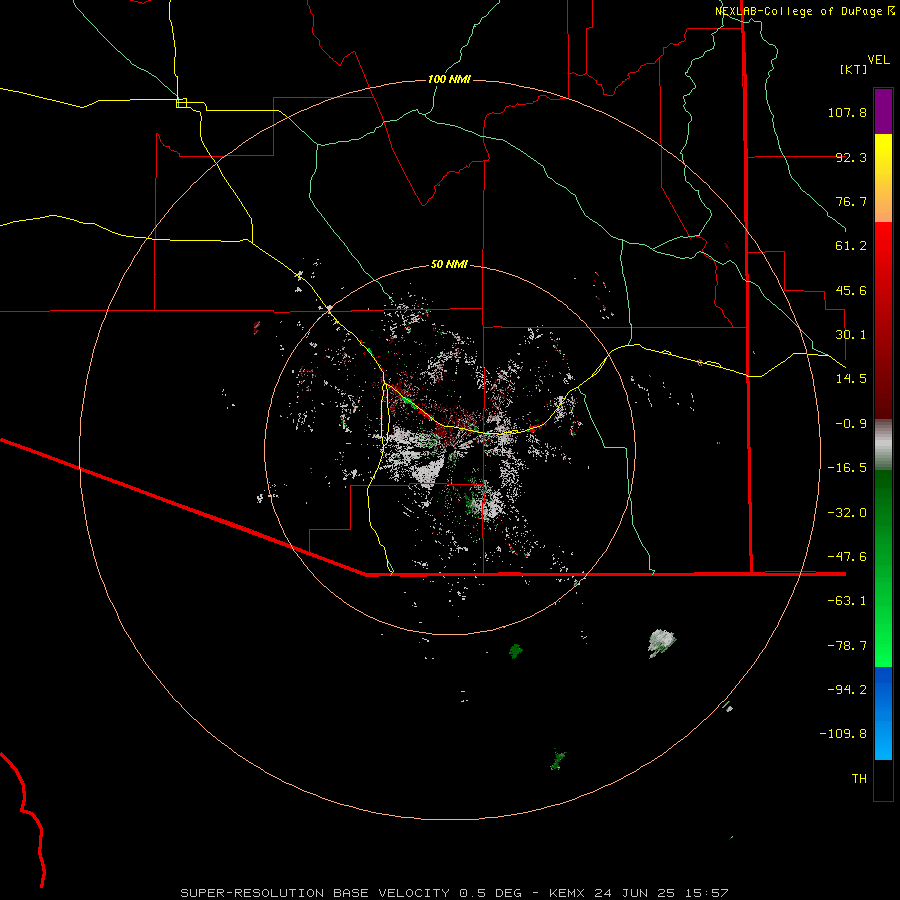Click the purple segment of the velocity color bar
Viewport: 900px width, 900px height.
883,111
